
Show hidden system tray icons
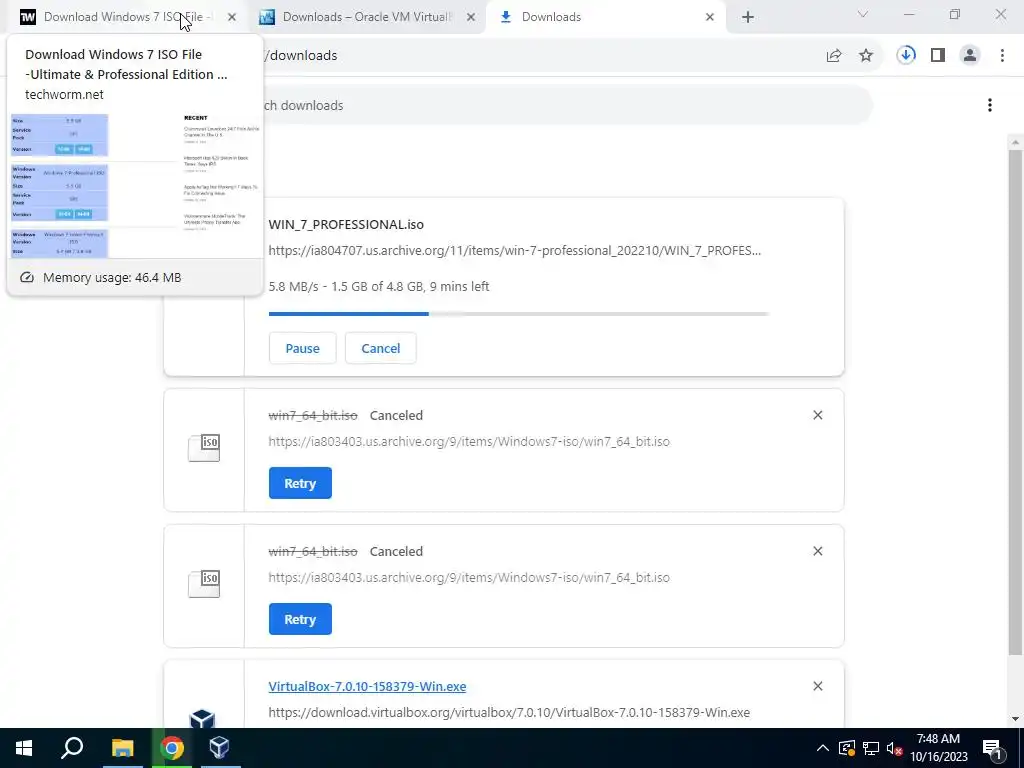pos(823,748)
